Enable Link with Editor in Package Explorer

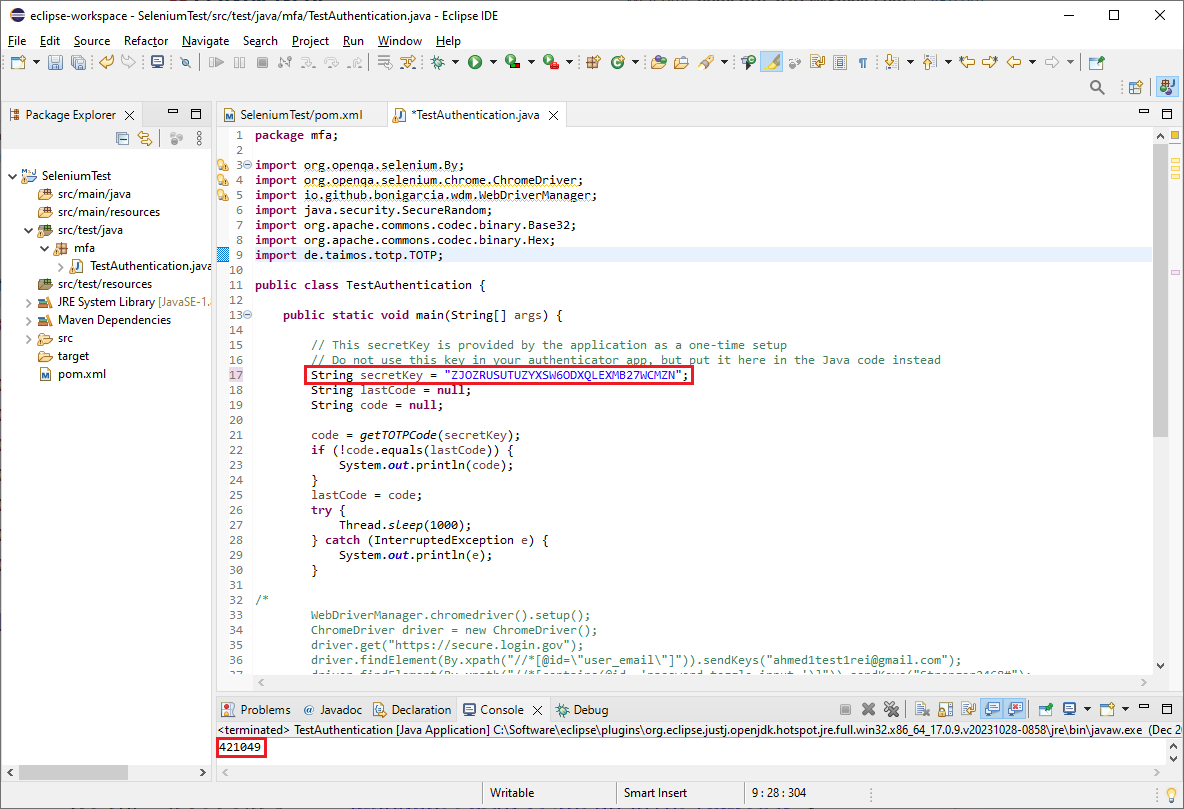click(146, 138)
